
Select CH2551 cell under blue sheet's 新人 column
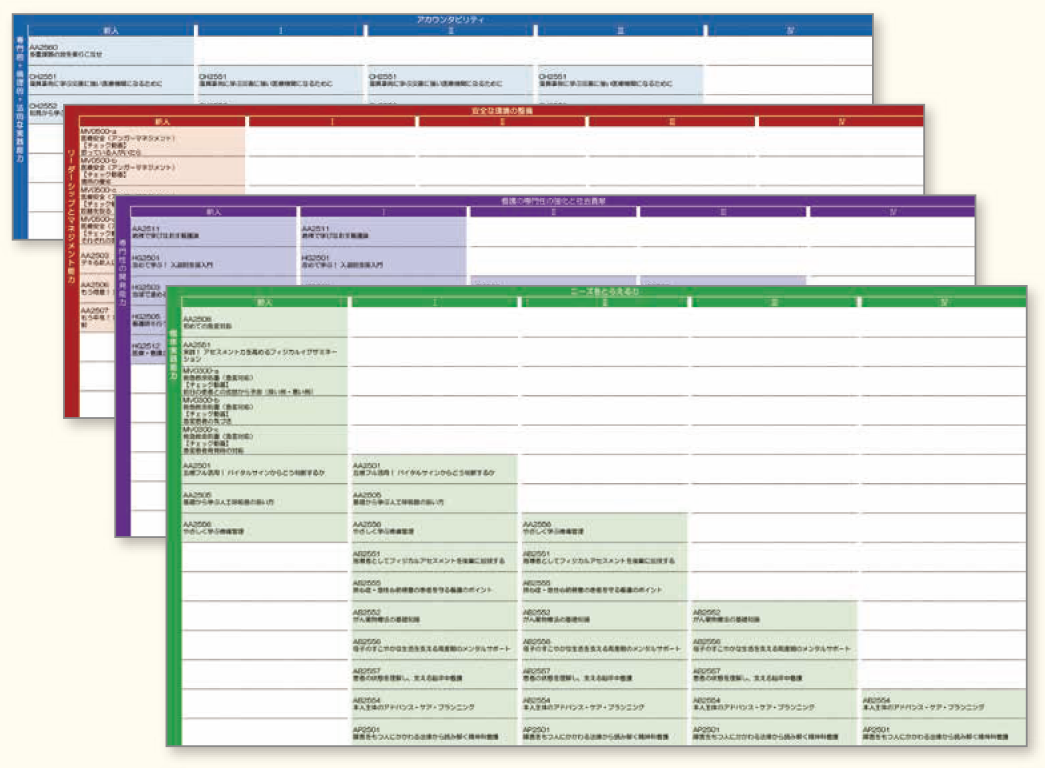coord(110,79)
